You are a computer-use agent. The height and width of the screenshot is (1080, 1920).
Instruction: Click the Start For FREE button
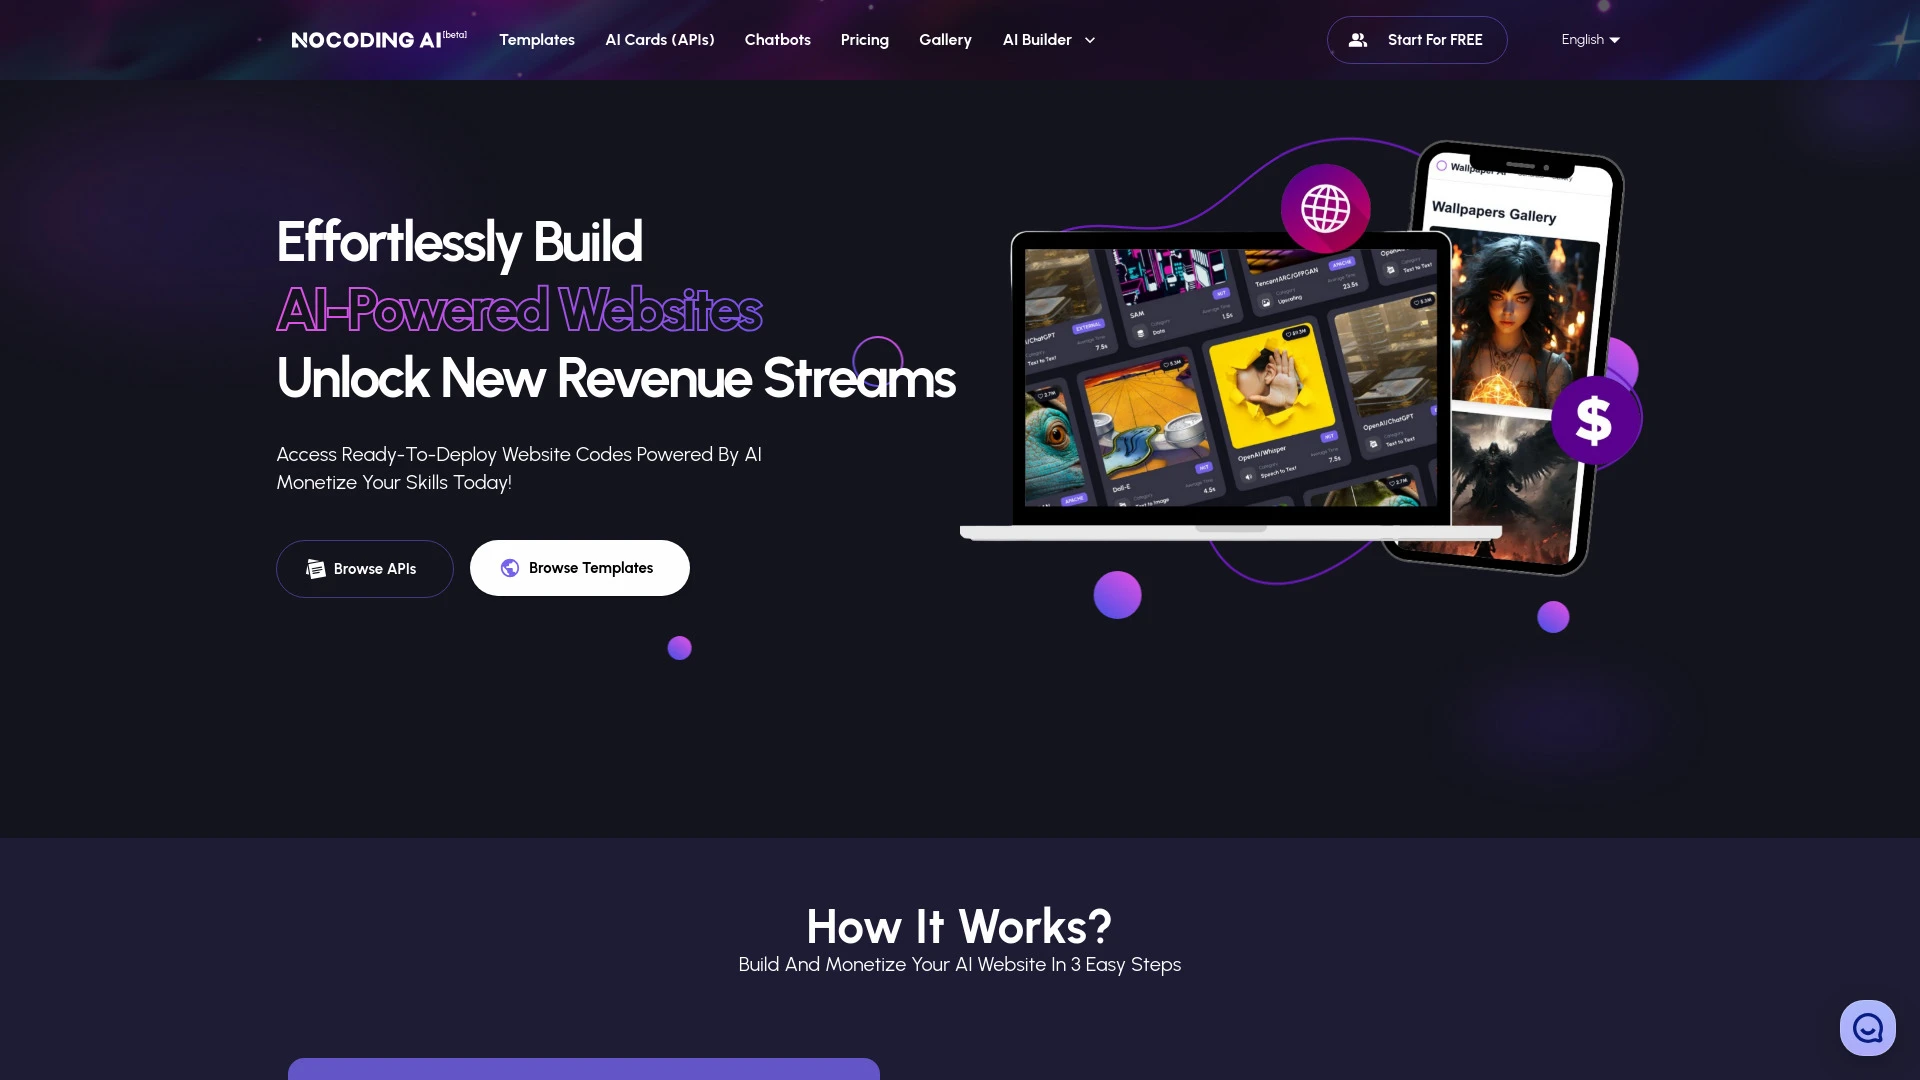1418,40
